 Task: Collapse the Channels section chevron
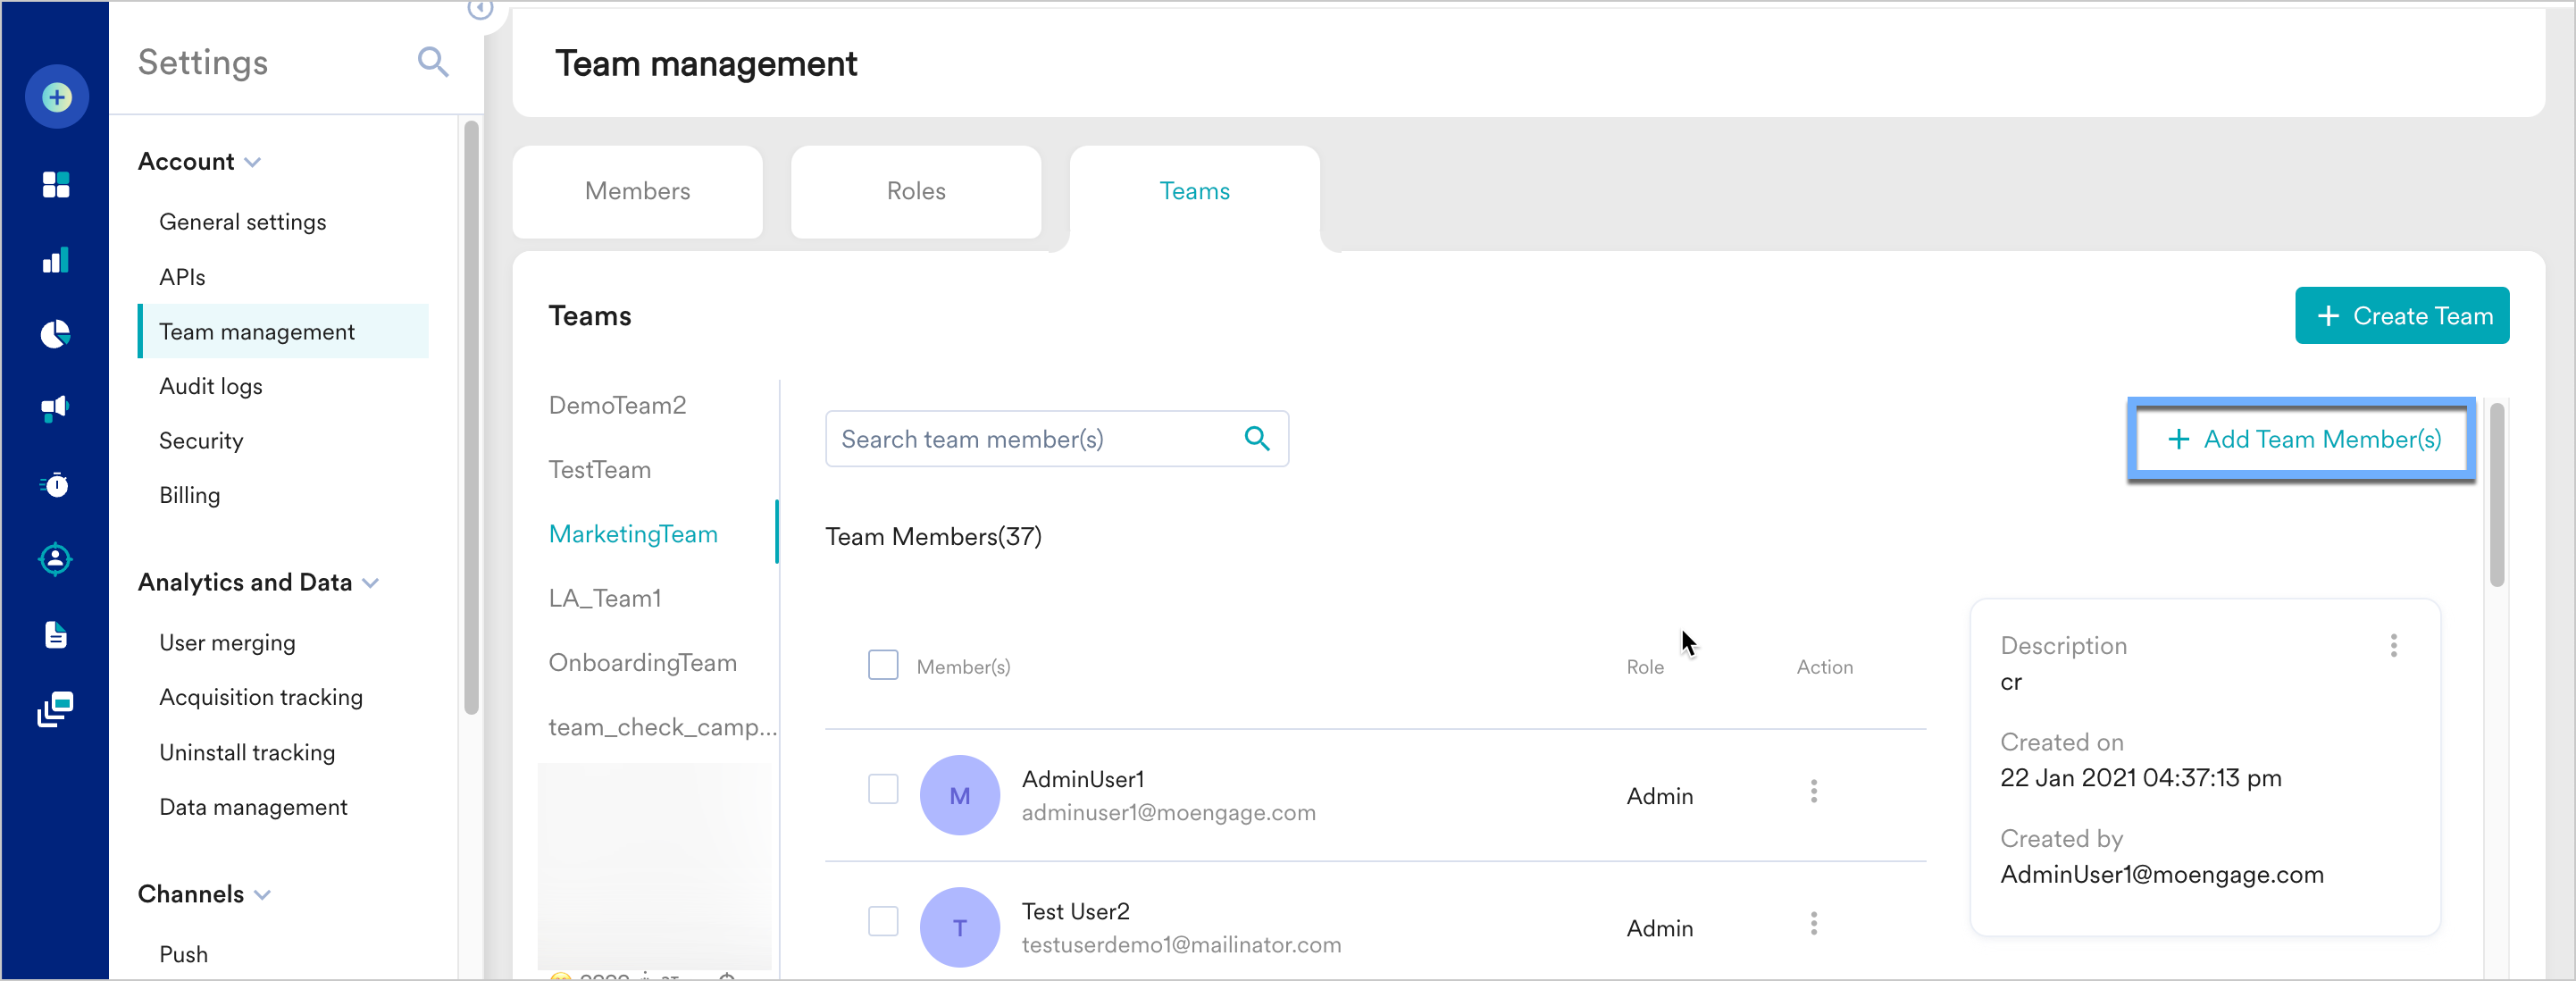click(263, 895)
